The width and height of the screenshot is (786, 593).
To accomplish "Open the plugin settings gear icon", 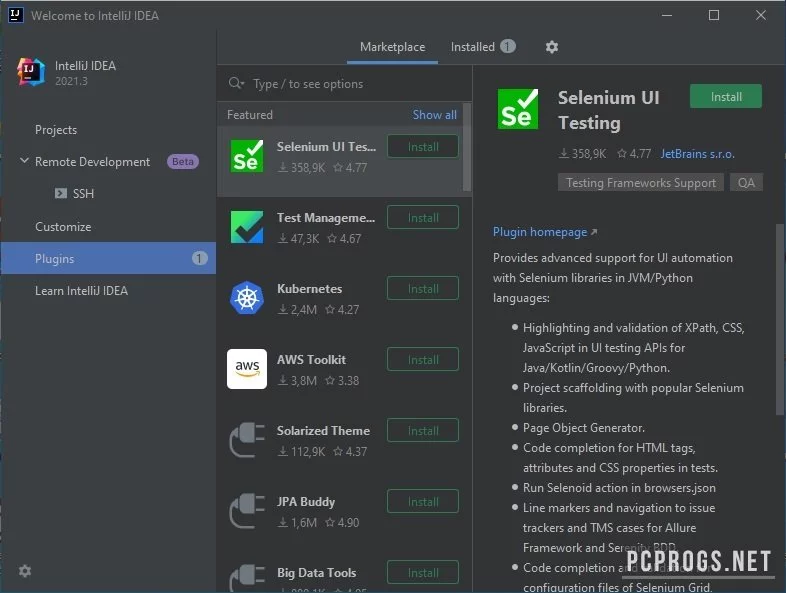I will pyautogui.click(x=551, y=47).
